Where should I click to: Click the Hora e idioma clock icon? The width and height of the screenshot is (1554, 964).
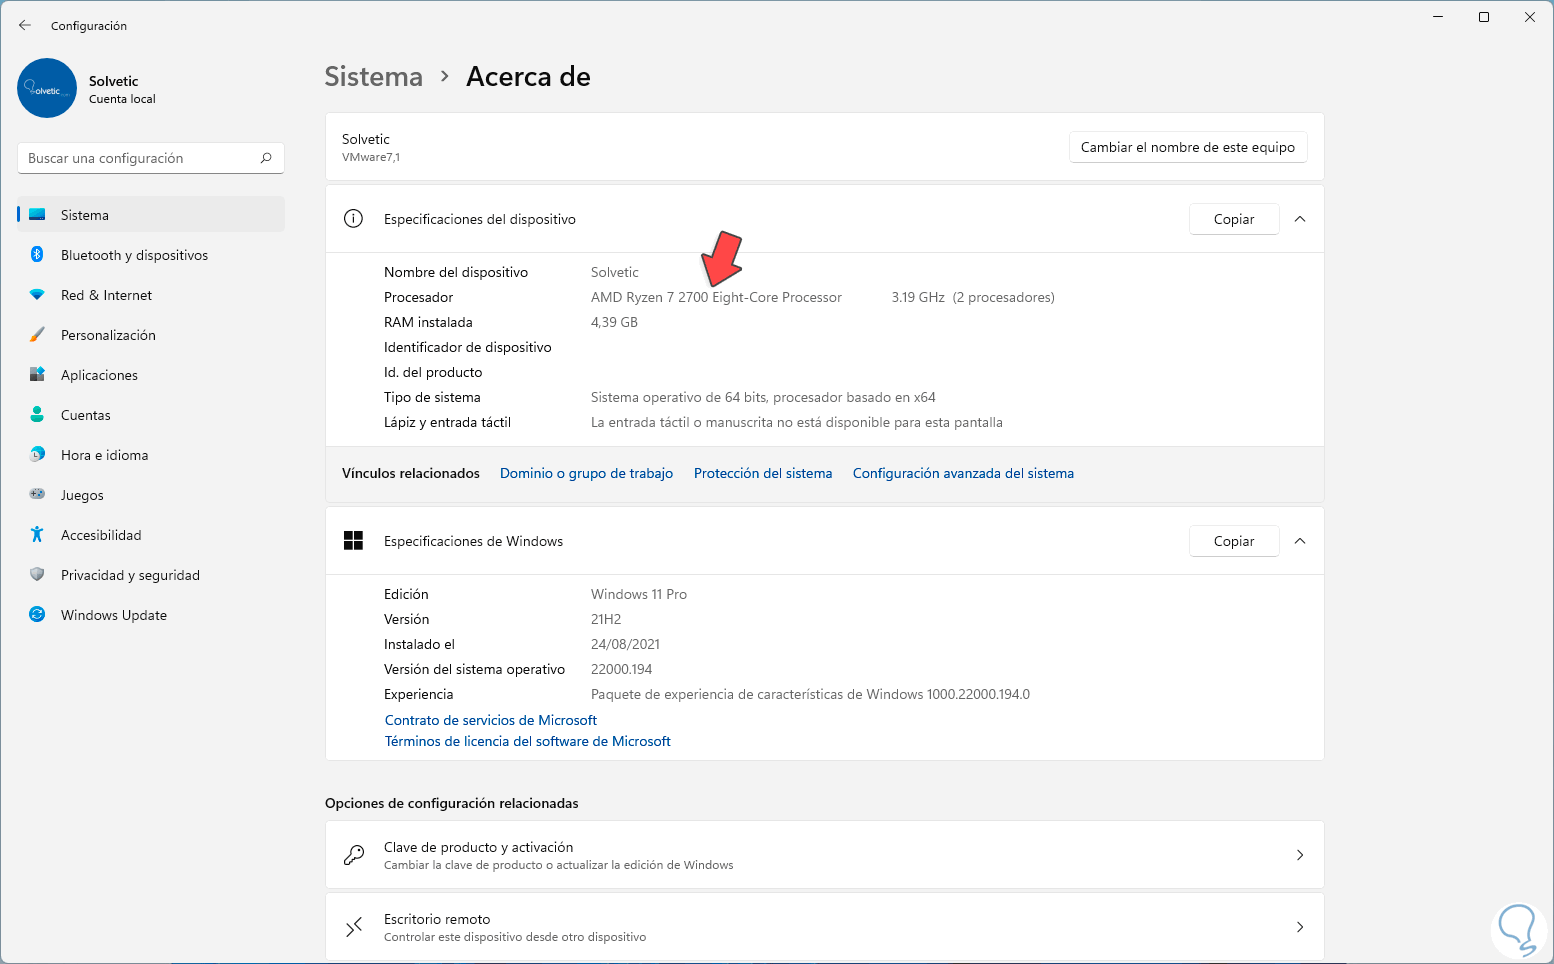click(37, 455)
